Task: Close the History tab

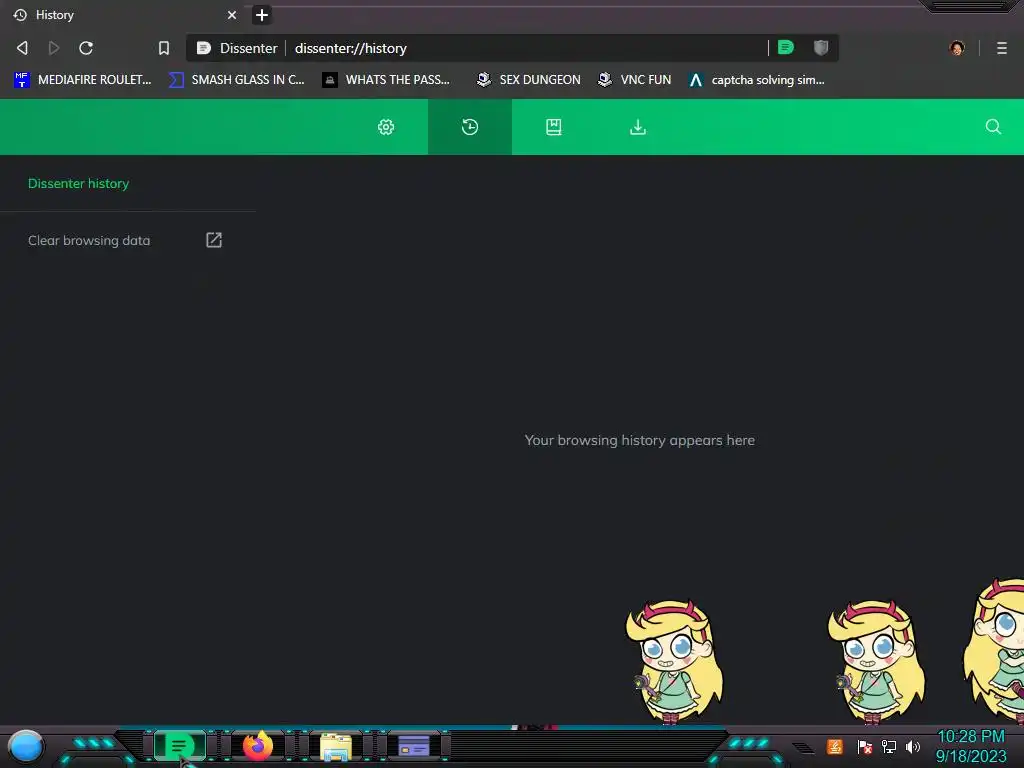Action: click(232, 14)
